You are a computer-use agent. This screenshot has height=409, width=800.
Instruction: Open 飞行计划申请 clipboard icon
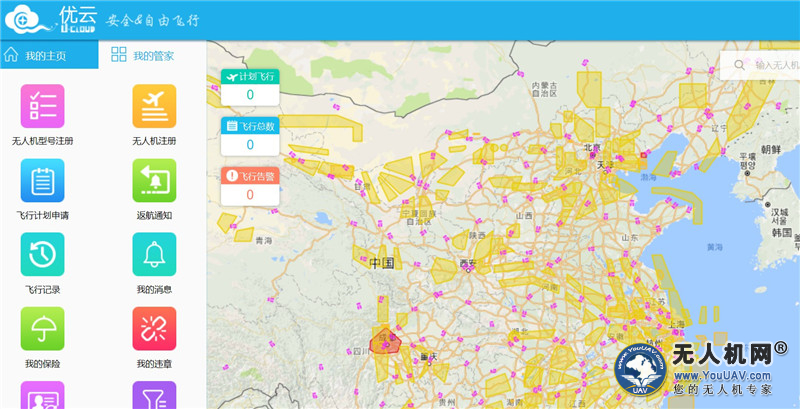[42, 180]
